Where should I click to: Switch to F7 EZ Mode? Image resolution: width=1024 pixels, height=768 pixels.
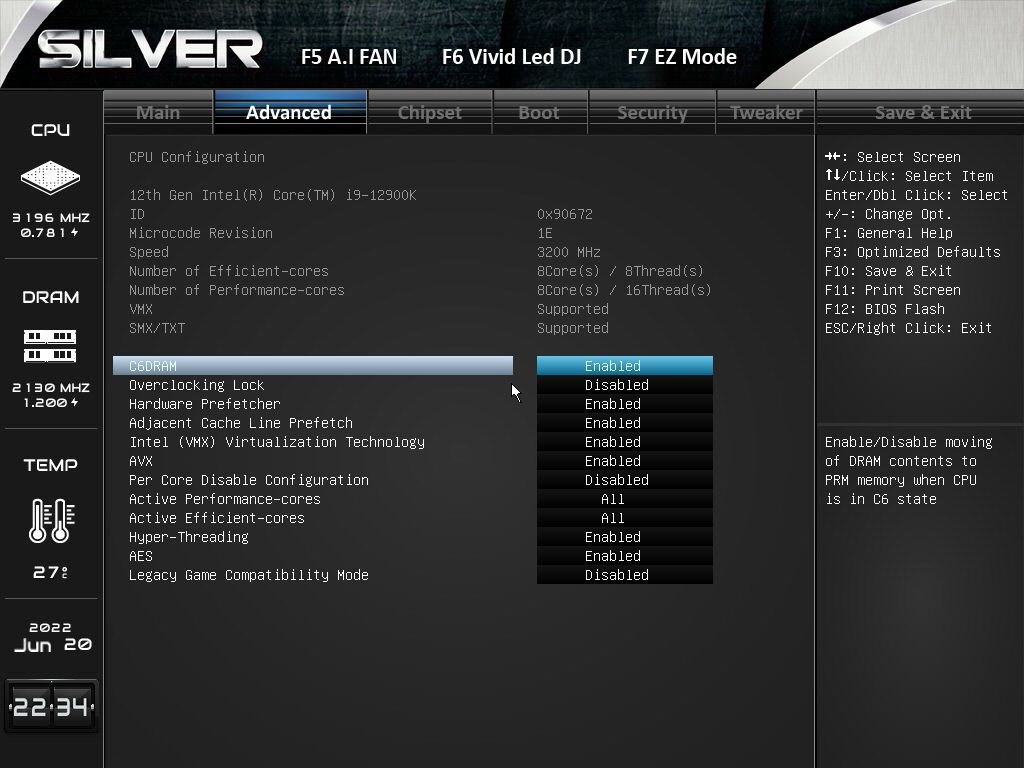[682, 57]
